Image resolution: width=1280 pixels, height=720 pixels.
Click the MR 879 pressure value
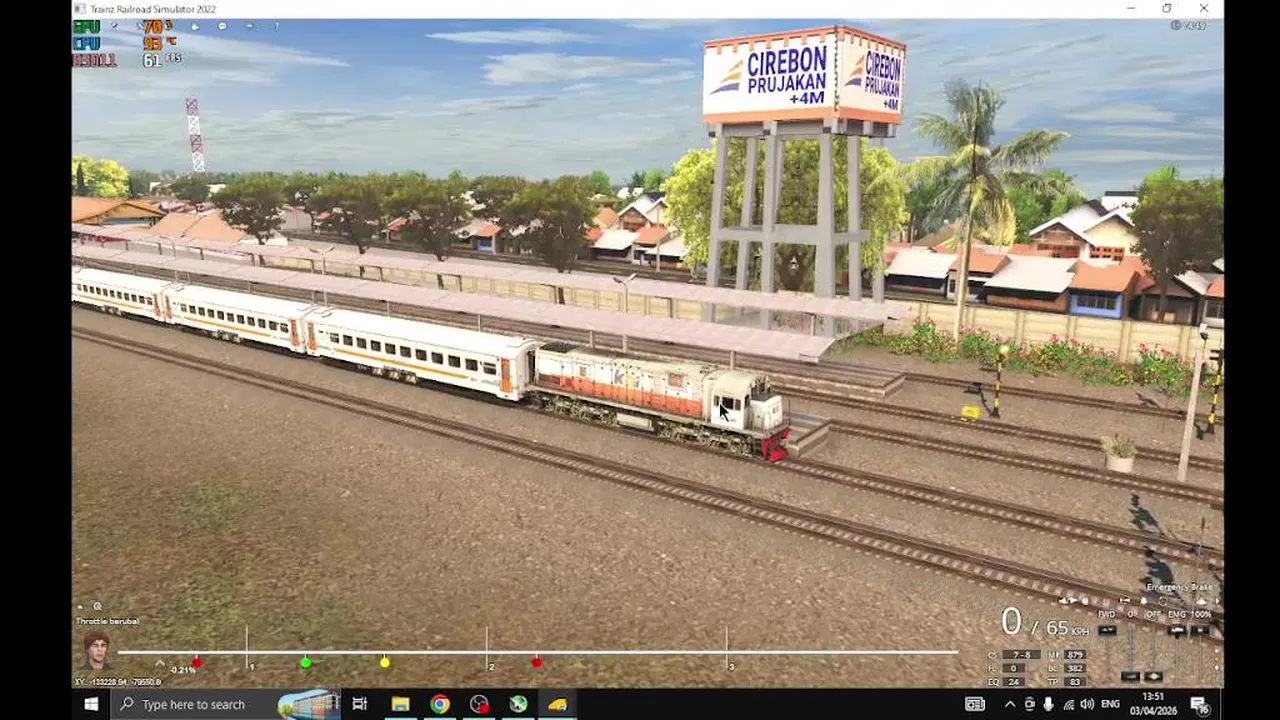click(1075, 655)
